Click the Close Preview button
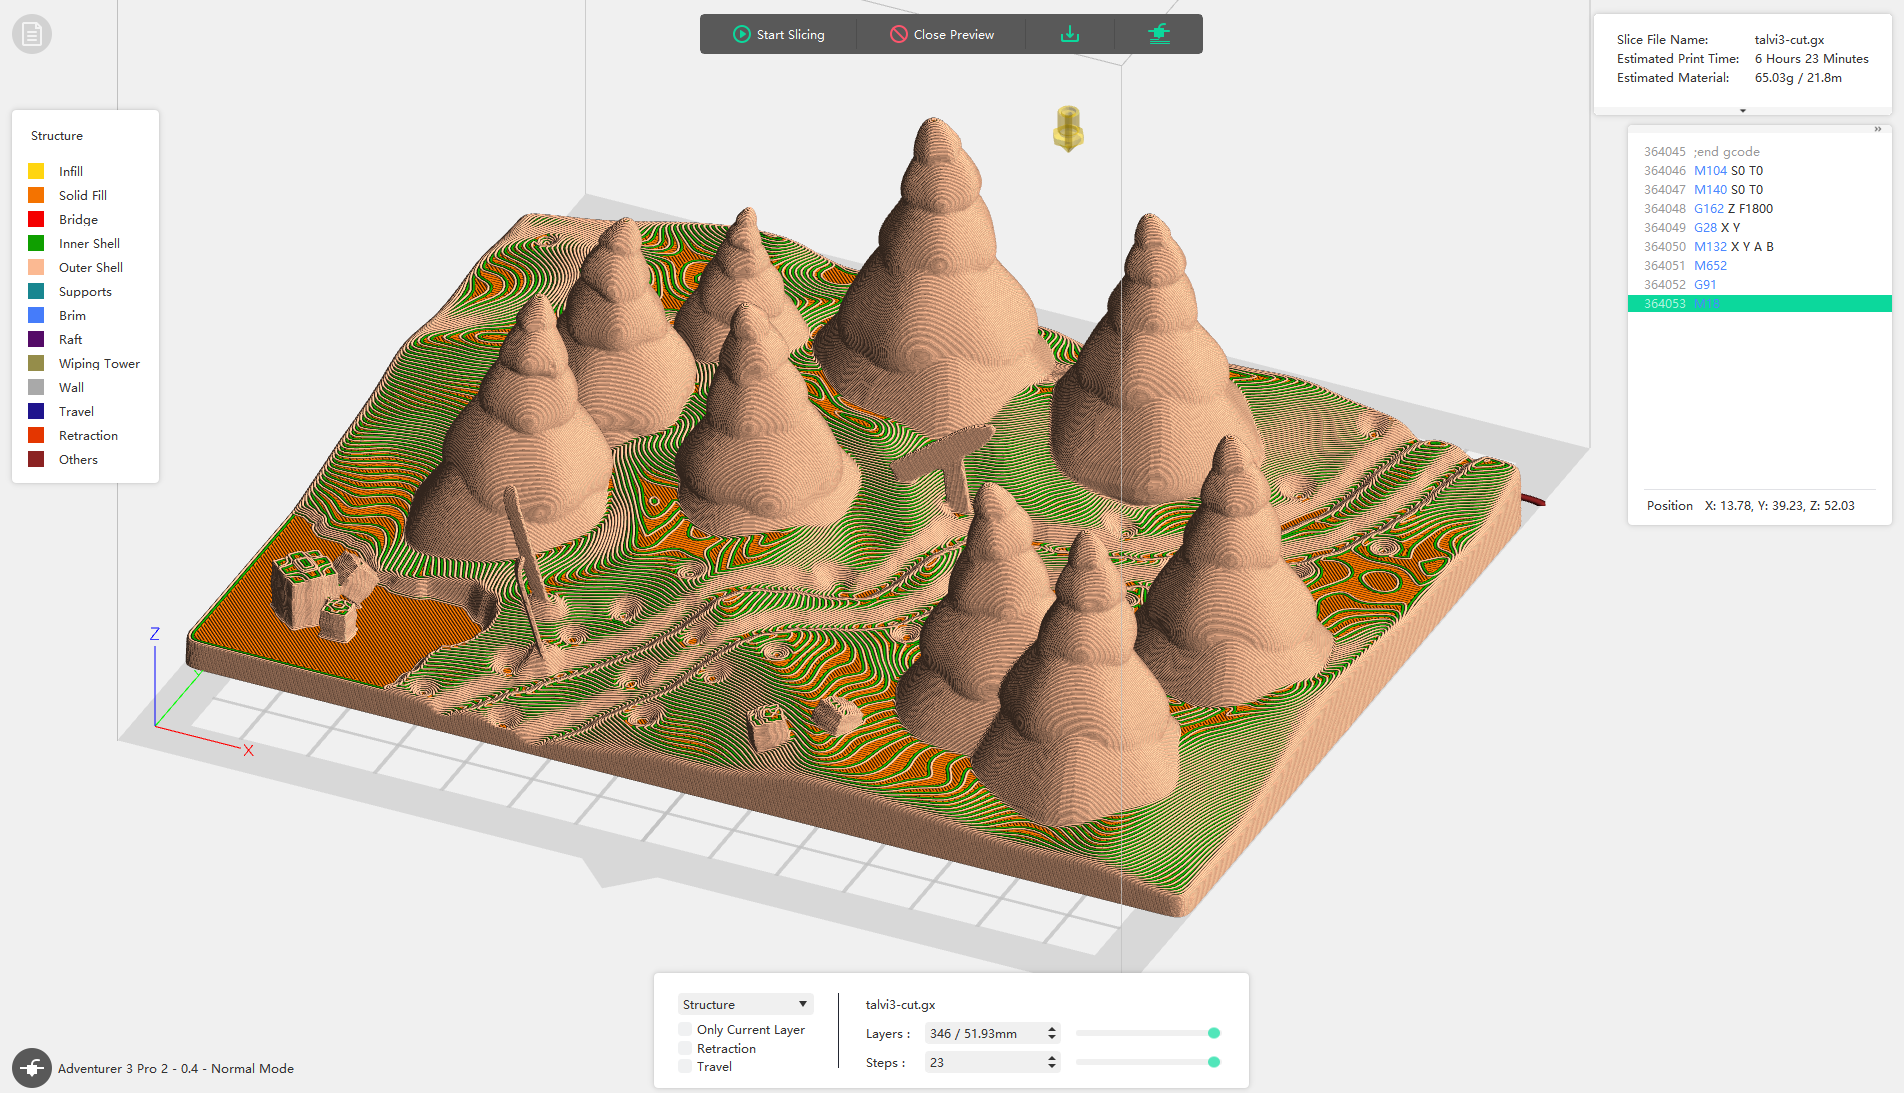The height and width of the screenshot is (1093, 1904). [x=942, y=34]
